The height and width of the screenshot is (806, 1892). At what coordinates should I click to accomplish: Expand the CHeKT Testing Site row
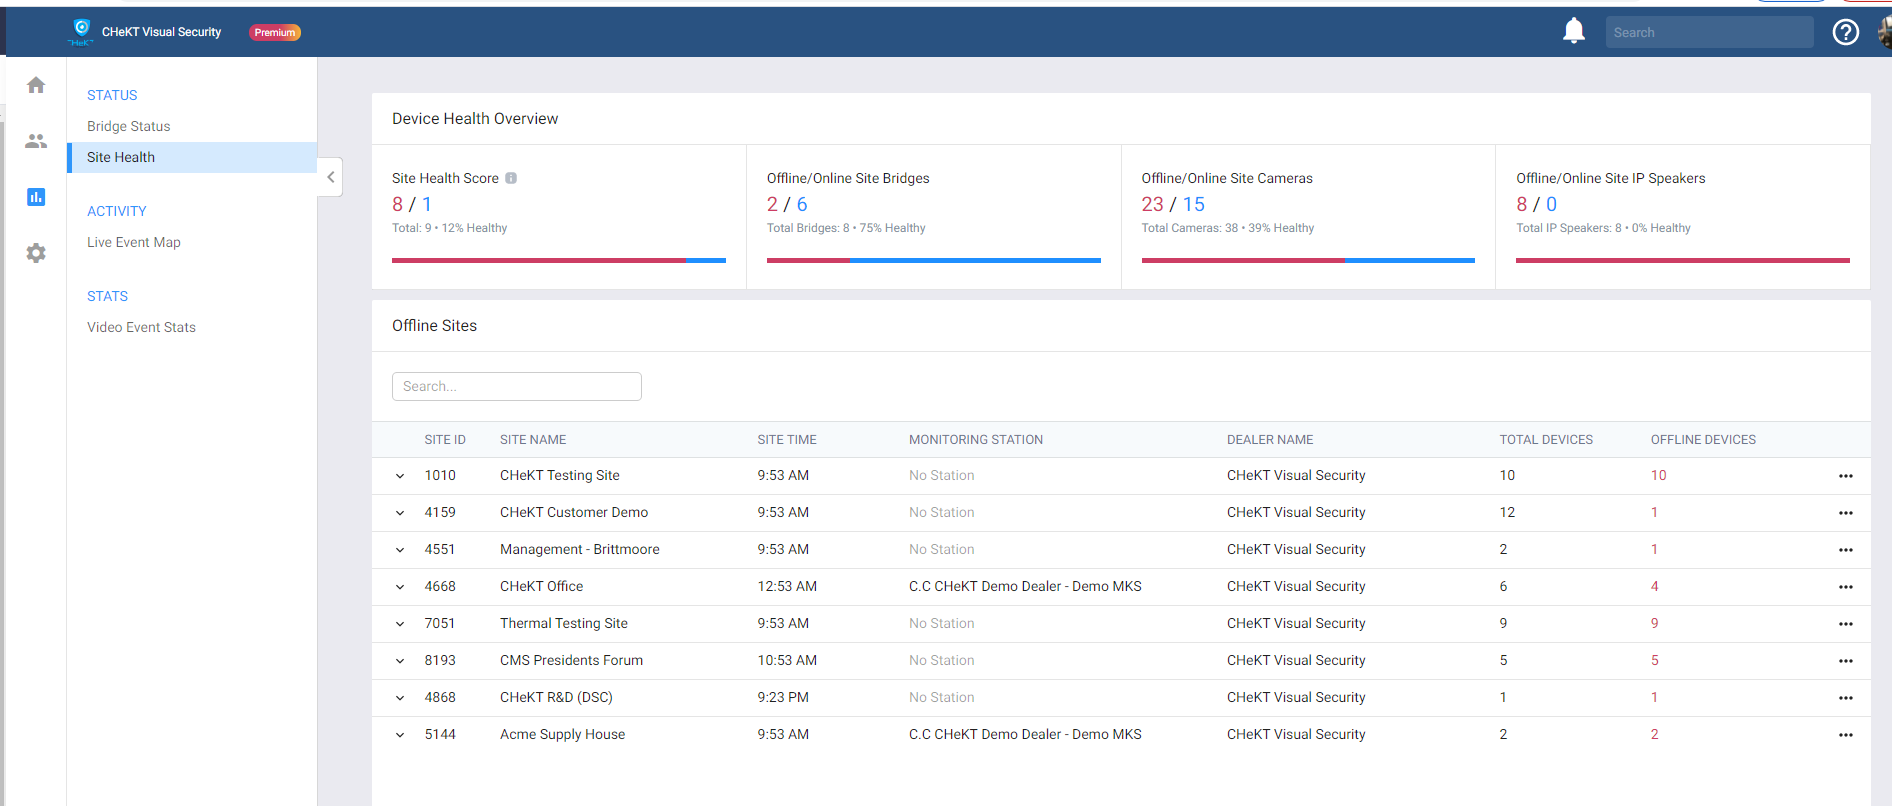(400, 476)
